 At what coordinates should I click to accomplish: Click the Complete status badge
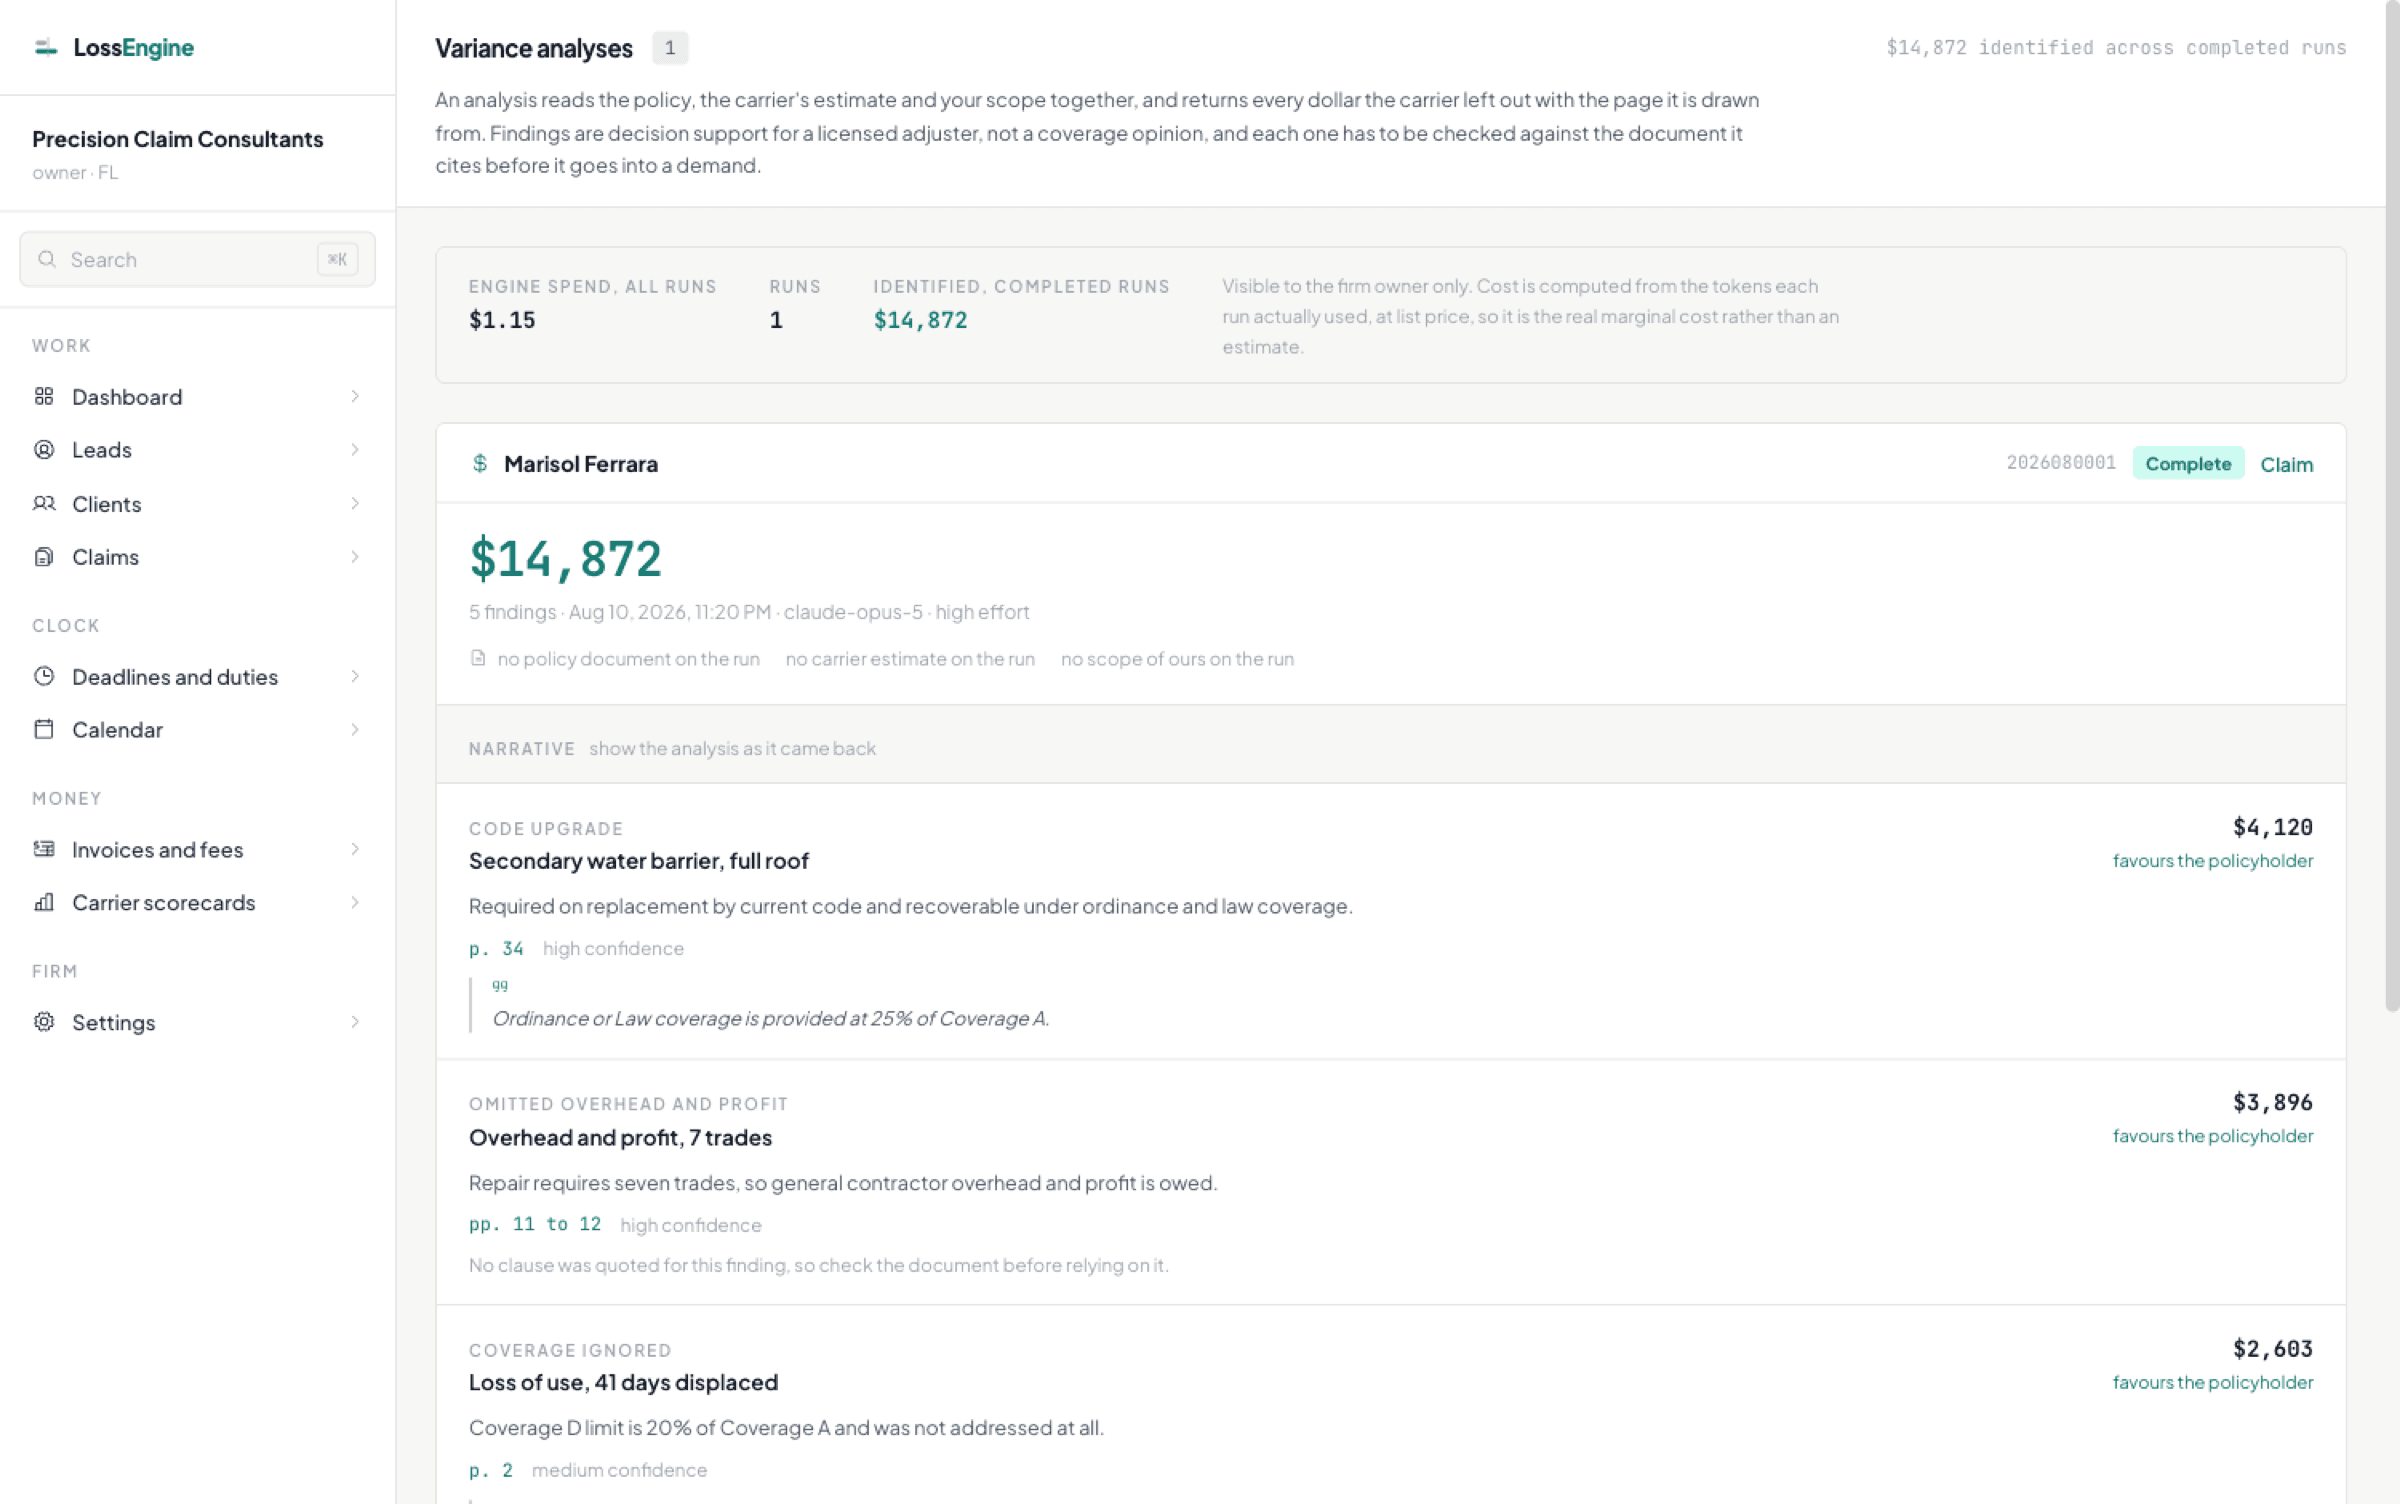(2188, 464)
